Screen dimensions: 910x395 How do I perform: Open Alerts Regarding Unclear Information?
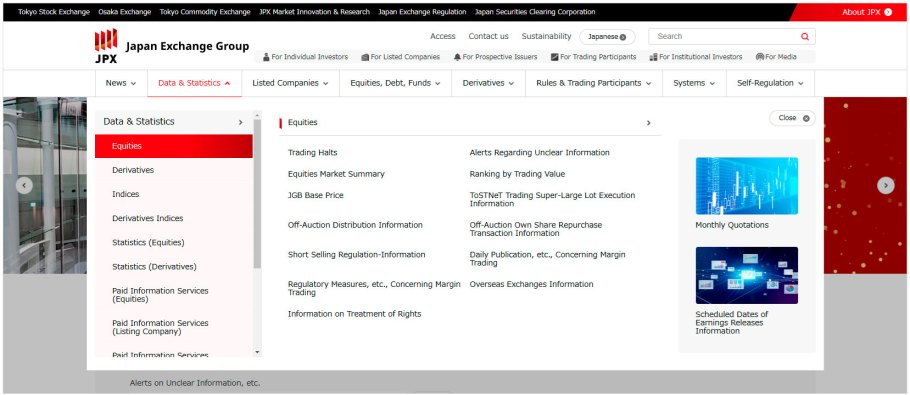539,153
